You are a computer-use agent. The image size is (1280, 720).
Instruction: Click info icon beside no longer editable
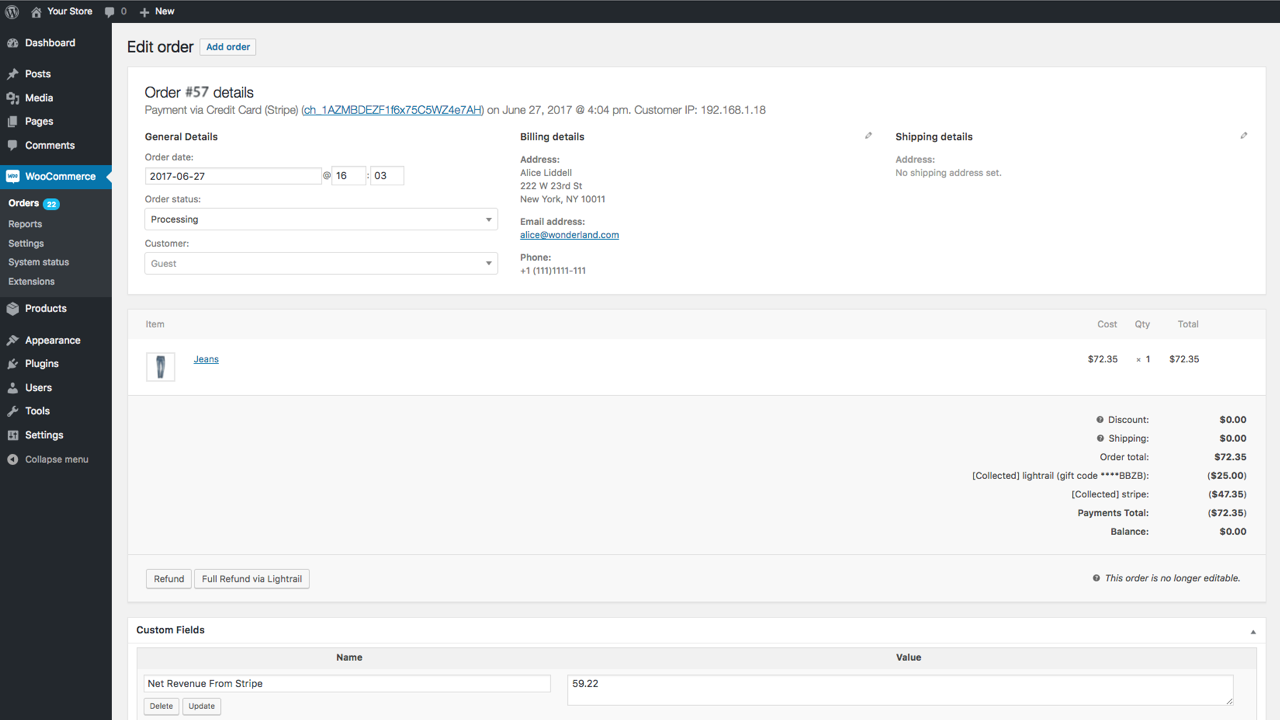point(1097,578)
